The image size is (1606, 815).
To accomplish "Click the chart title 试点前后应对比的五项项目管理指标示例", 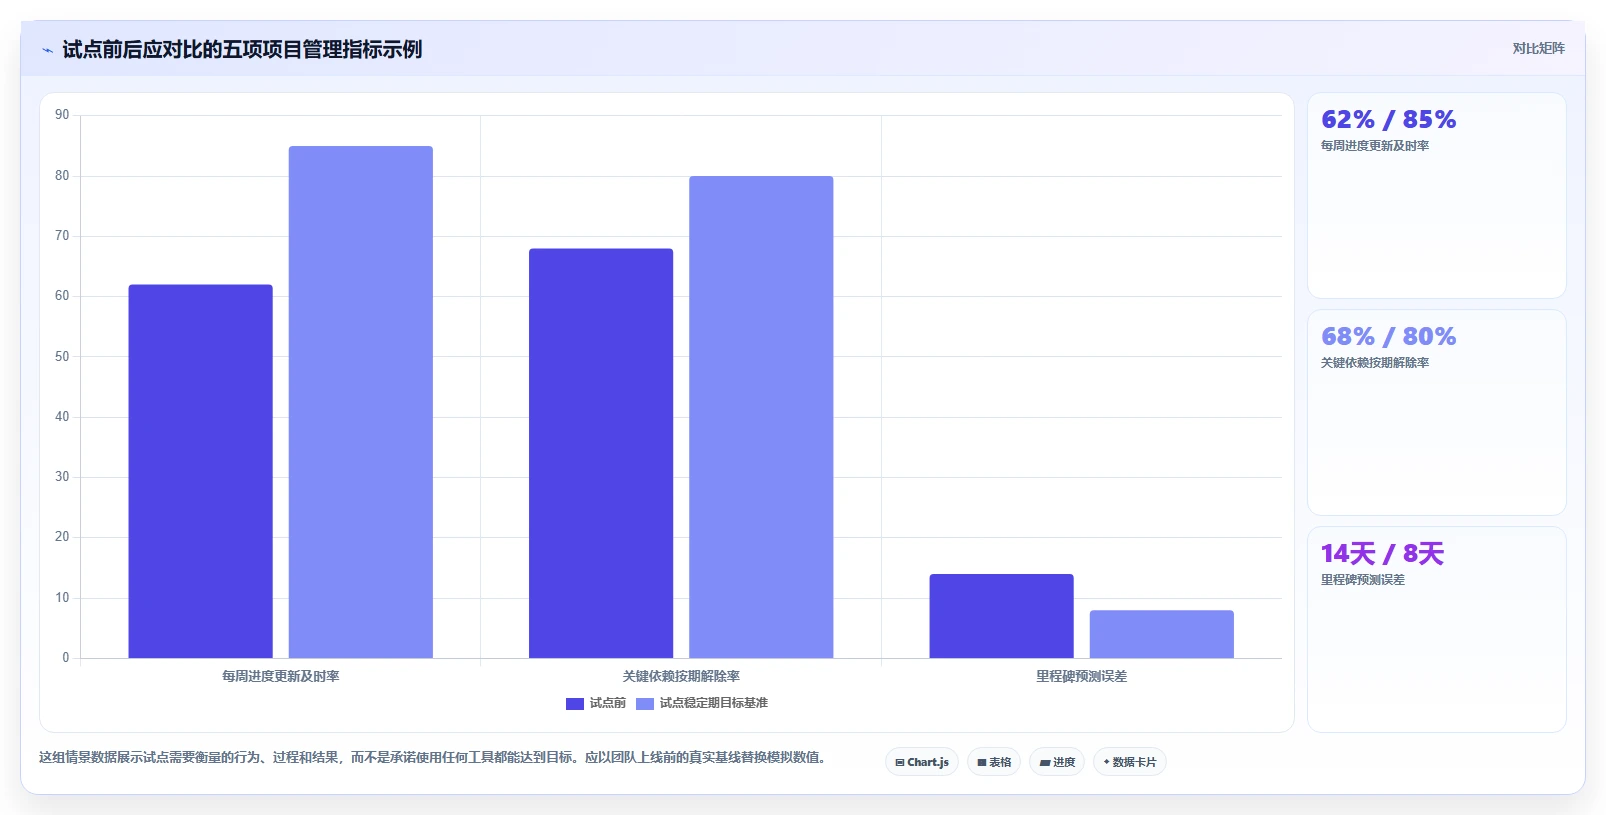I will coord(242,49).
